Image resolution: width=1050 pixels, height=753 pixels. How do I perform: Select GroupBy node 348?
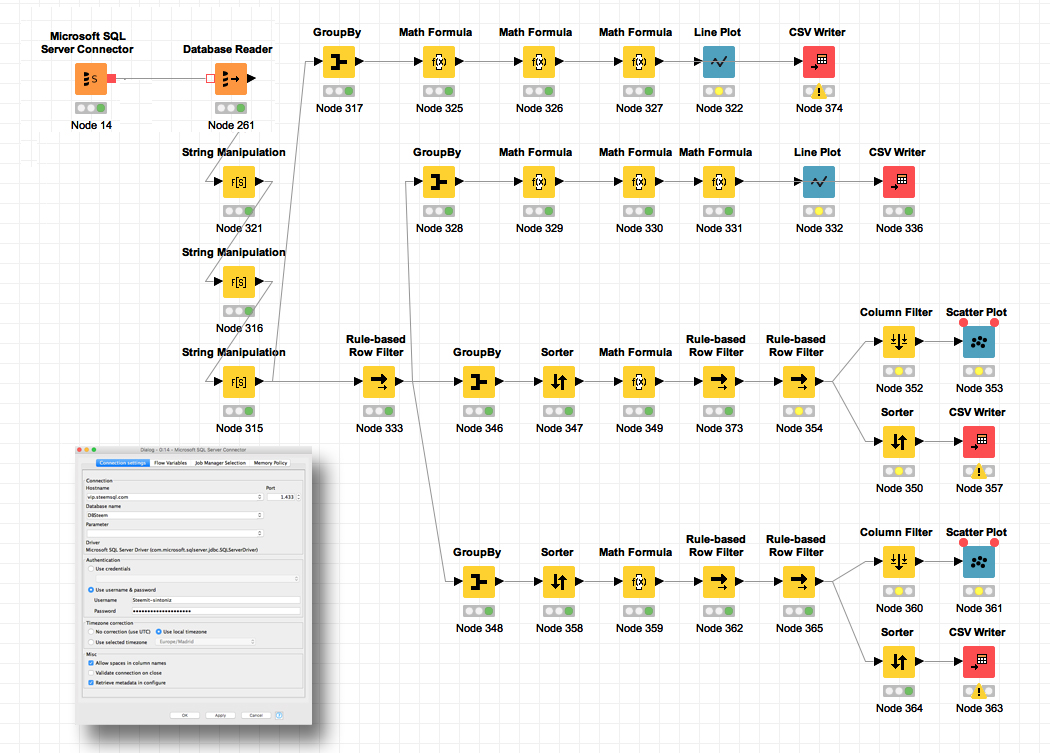pyautogui.click(x=479, y=581)
